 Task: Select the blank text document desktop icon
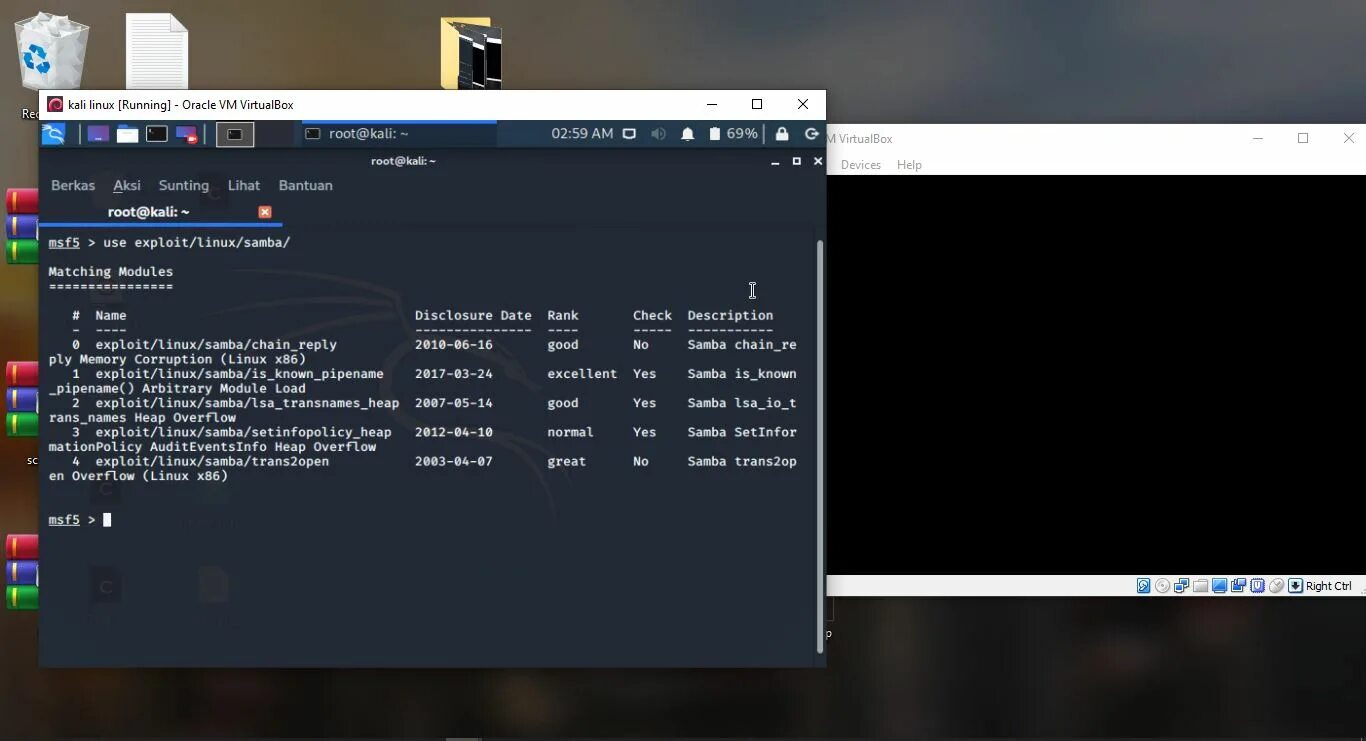pos(157,51)
